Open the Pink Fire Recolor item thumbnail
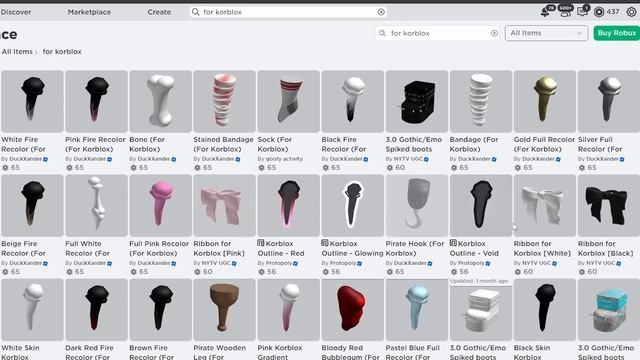This screenshot has height=360, width=640. pyautogui.click(x=96, y=101)
